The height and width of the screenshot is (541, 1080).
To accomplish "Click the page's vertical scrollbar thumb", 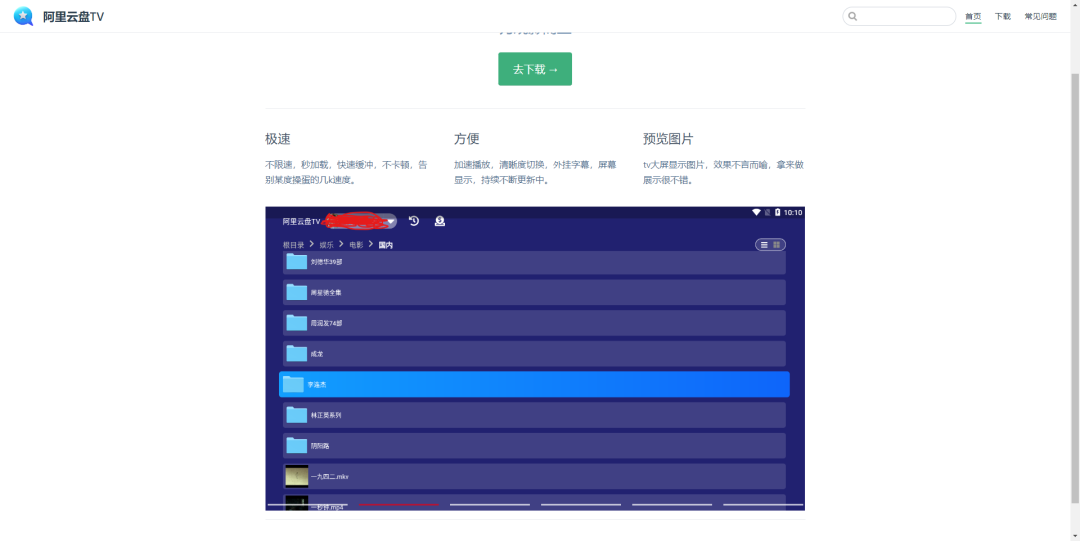I will coord(1075,286).
